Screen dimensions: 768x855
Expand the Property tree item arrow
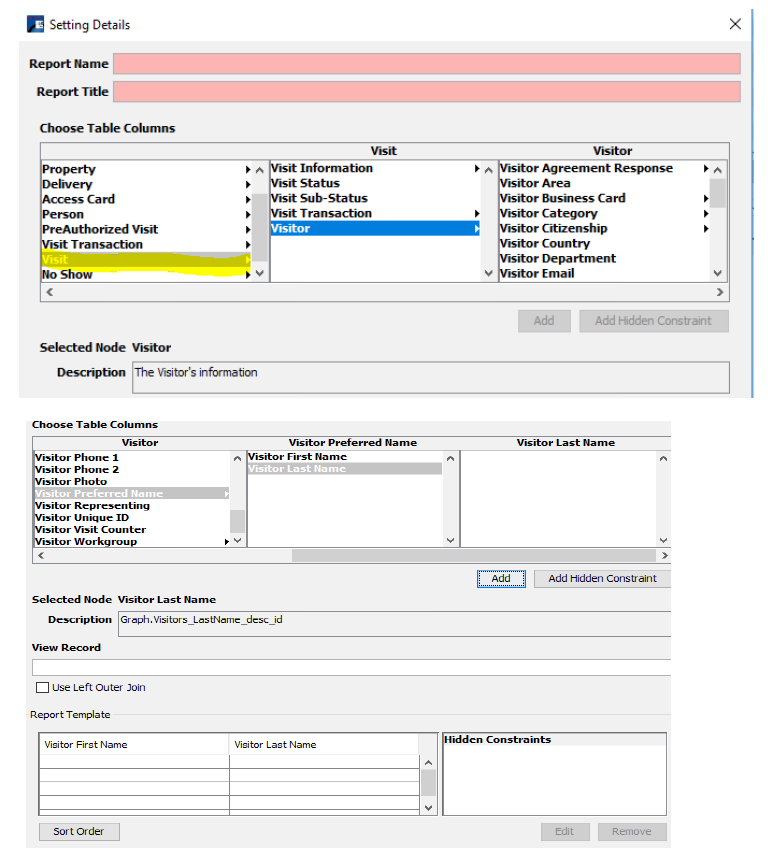248,170
